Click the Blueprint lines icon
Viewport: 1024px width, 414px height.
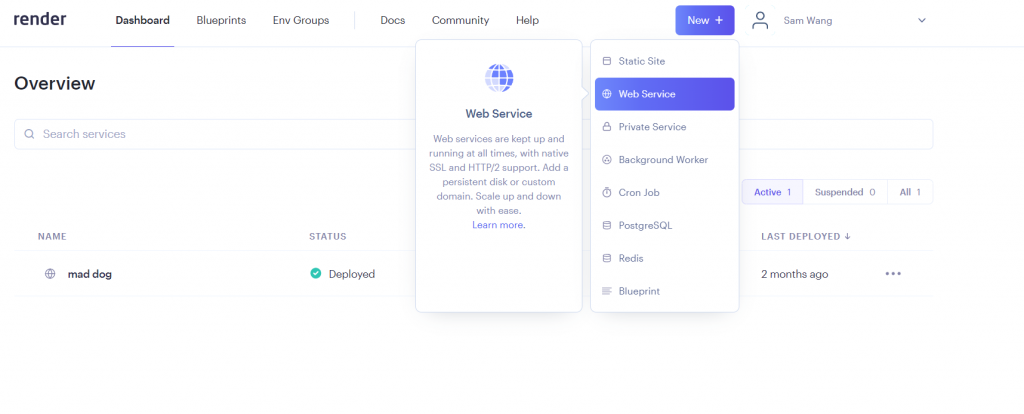click(x=607, y=291)
